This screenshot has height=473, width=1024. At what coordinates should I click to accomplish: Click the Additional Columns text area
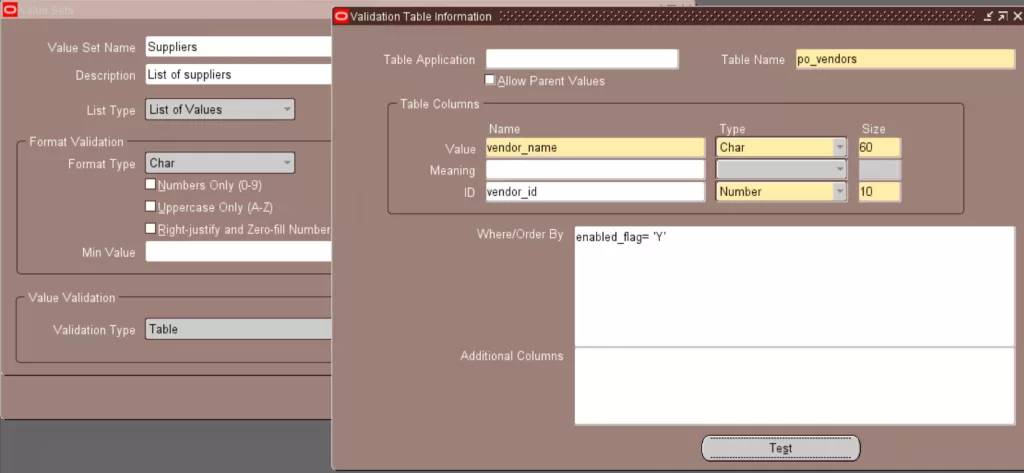[x=794, y=386]
